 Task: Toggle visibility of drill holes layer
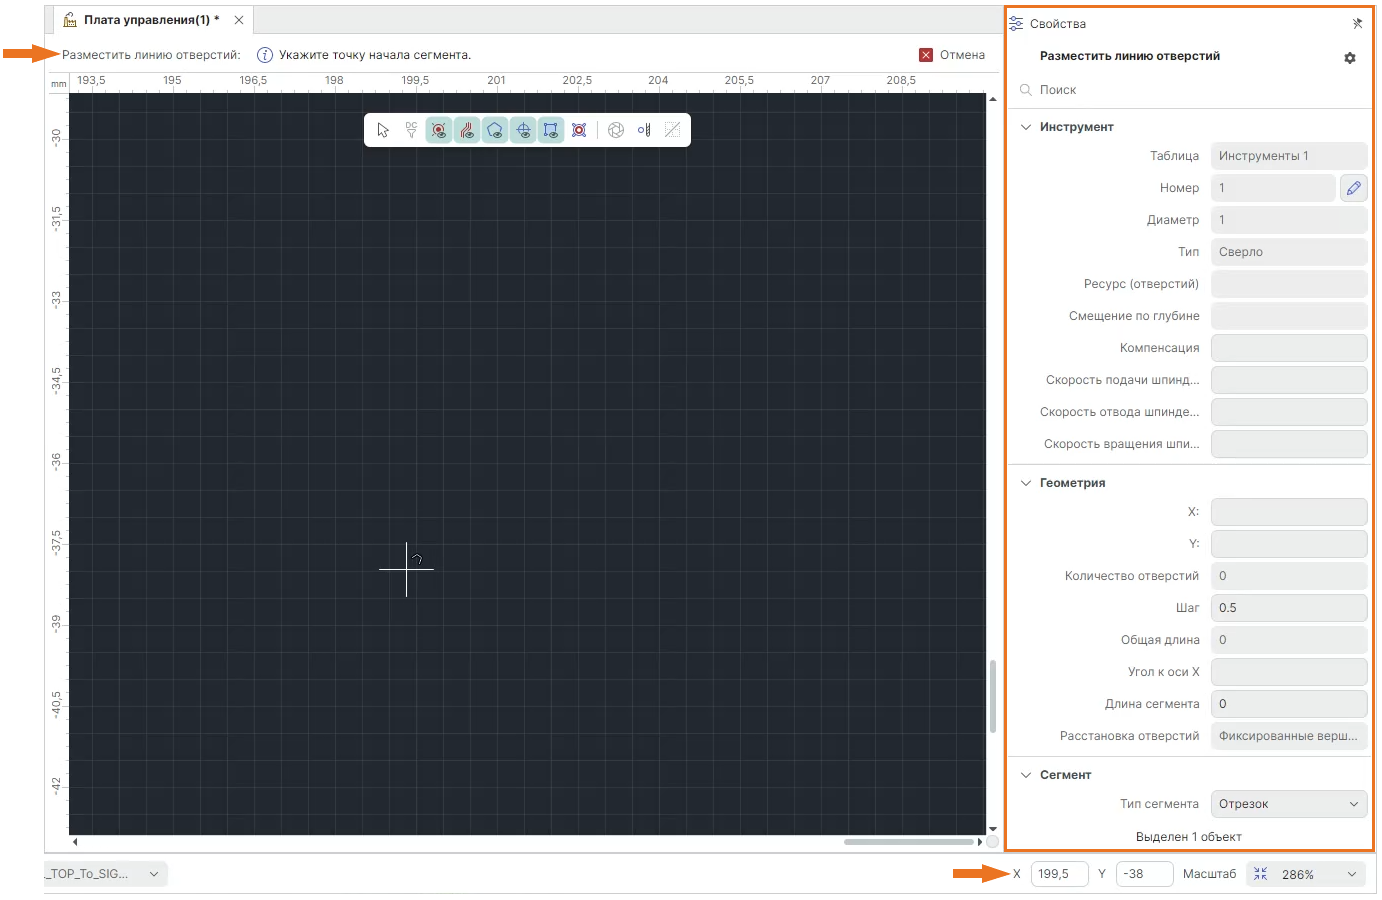coord(439,130)
